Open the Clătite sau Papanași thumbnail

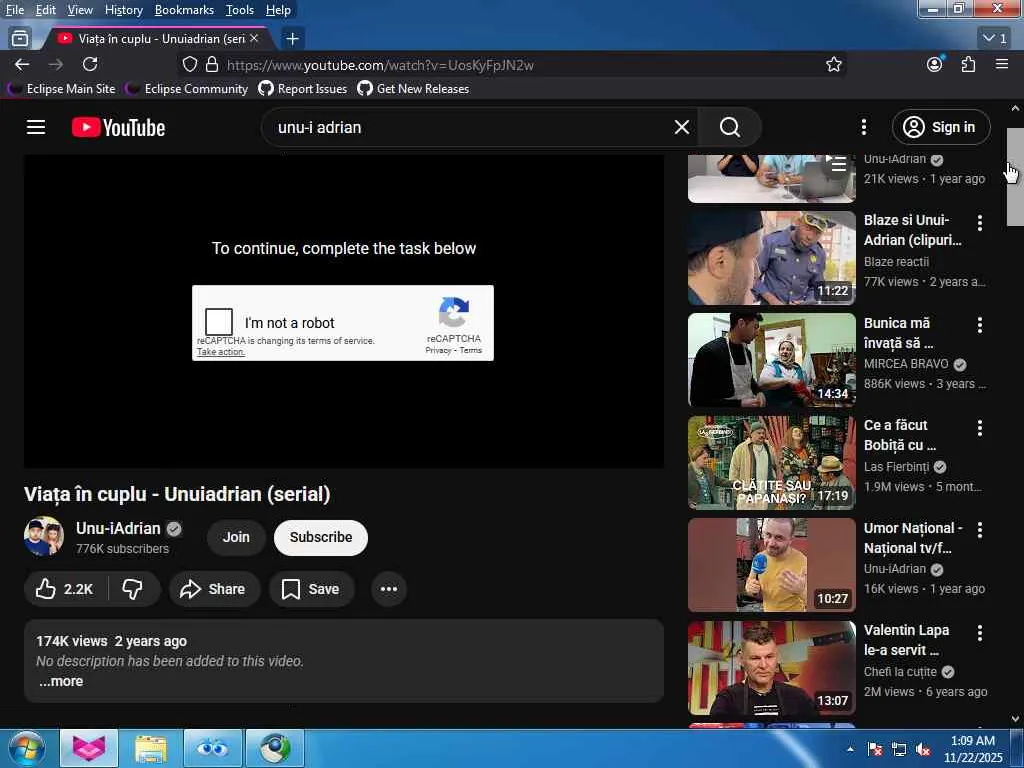(x=771, y=462)
